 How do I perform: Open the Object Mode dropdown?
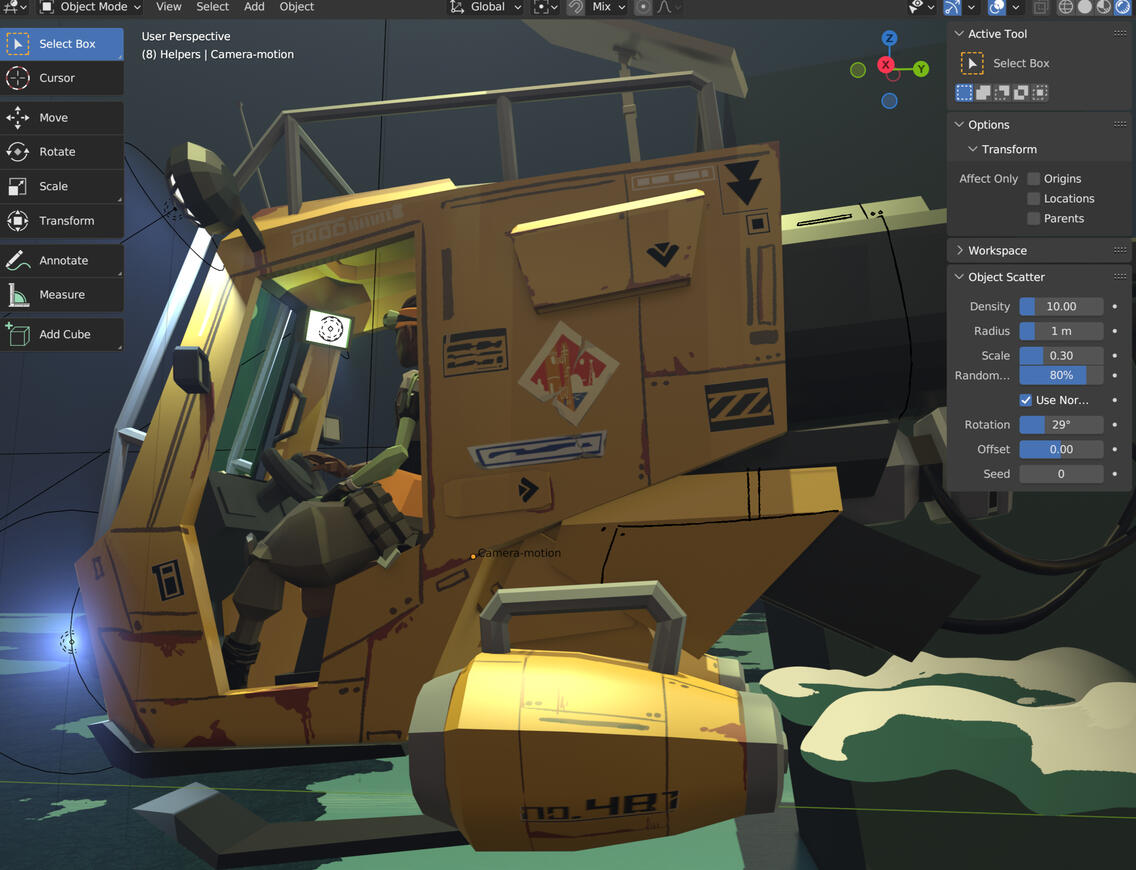click(91, 7)
